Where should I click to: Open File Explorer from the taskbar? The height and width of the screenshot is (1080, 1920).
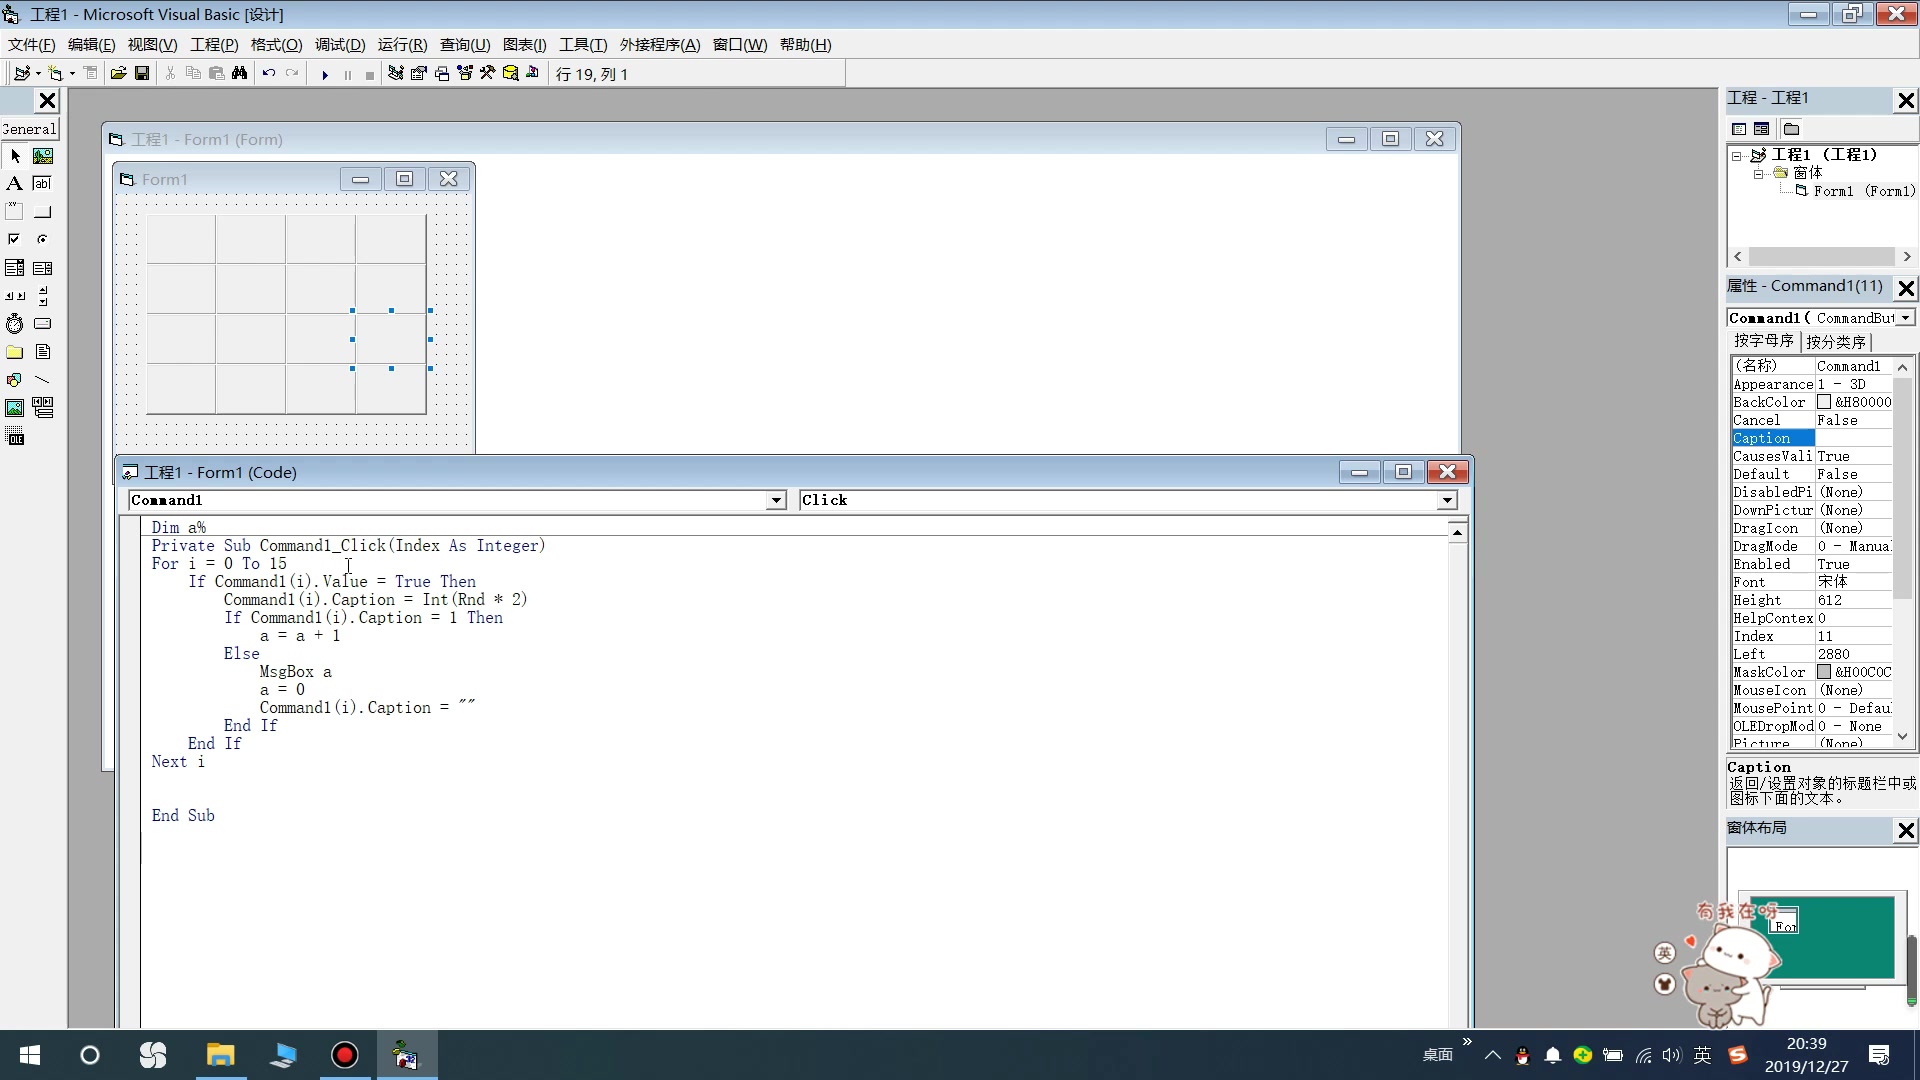(220, 1055)
